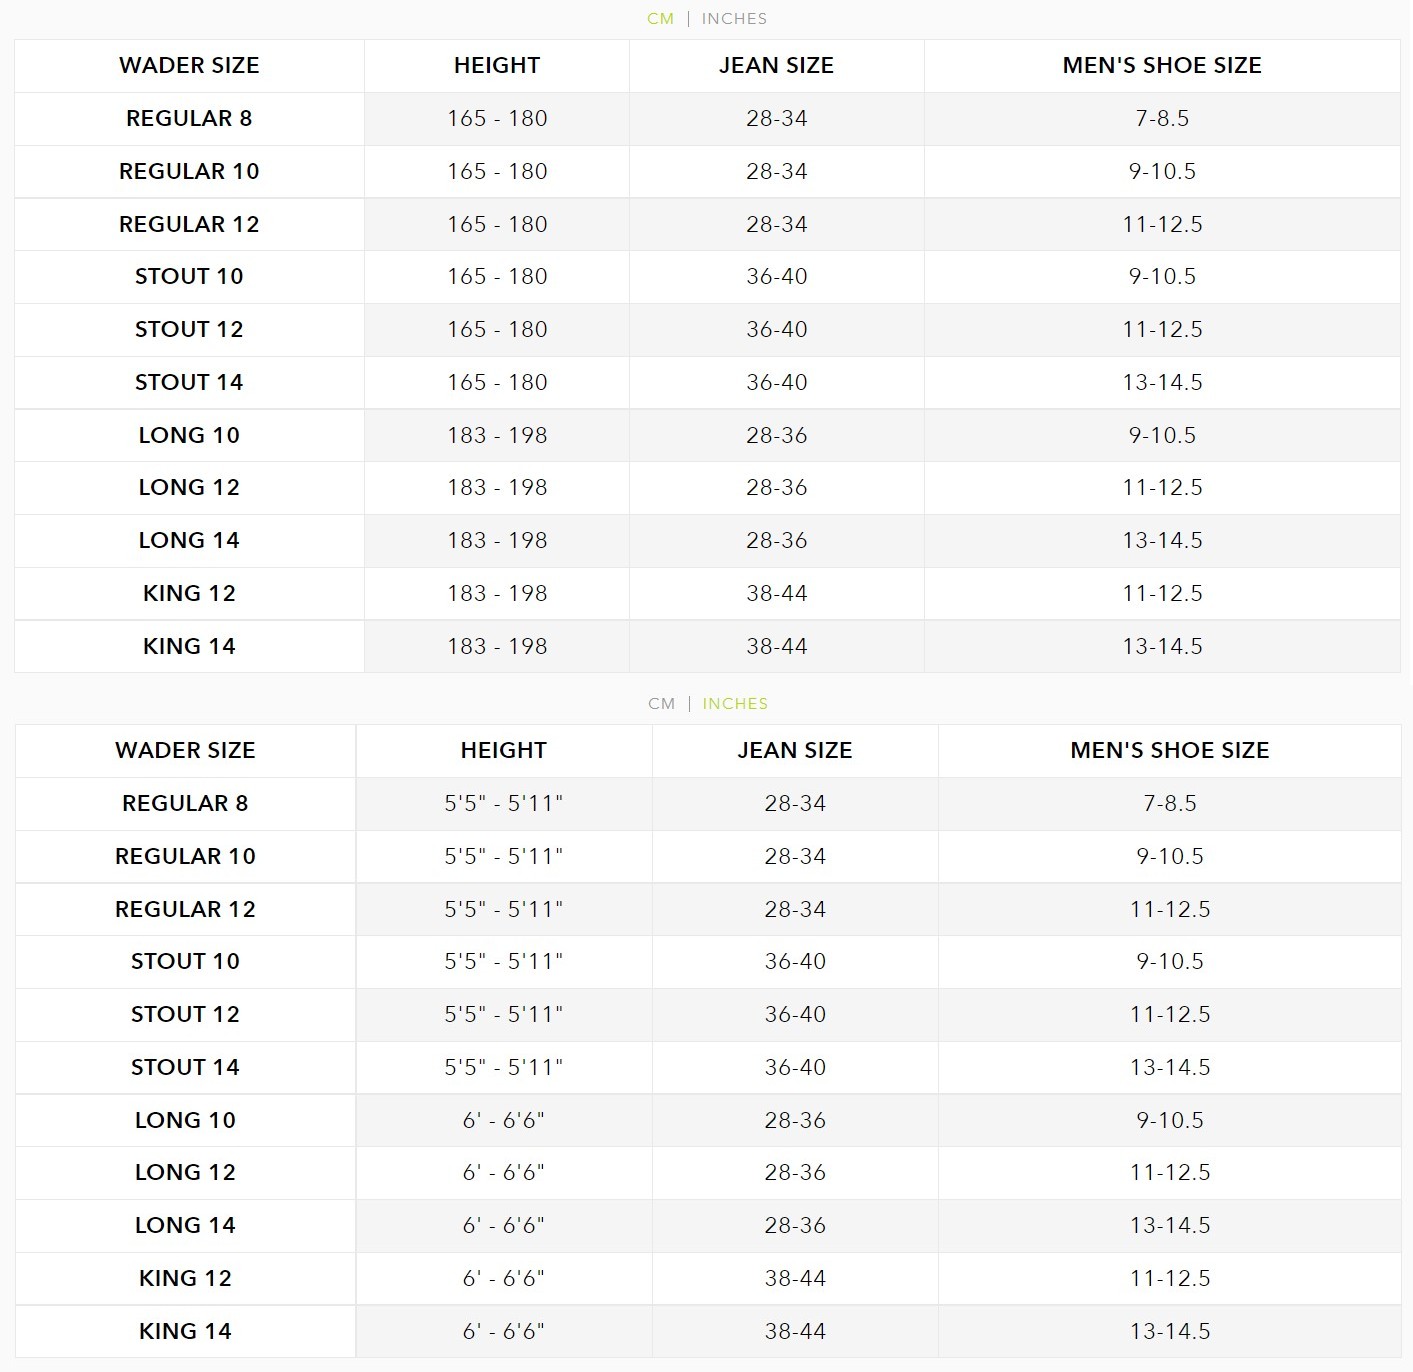Click MEN'S SHOE SIZE header in top table

(1162, 66)
